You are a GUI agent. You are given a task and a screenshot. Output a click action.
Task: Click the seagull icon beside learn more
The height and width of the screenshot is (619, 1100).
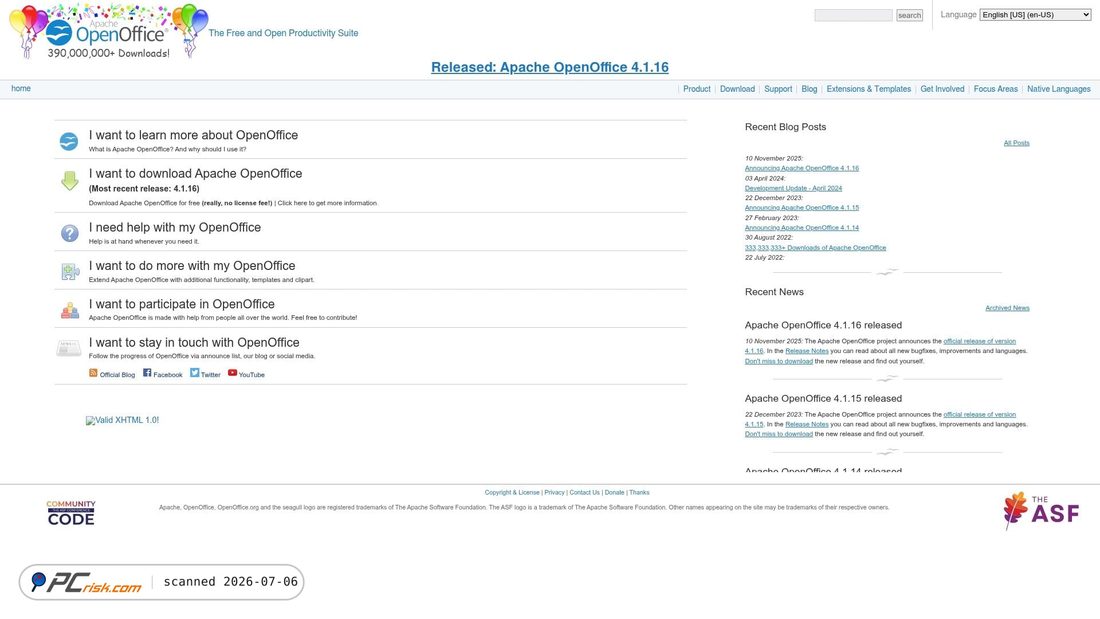click(69, 142)
